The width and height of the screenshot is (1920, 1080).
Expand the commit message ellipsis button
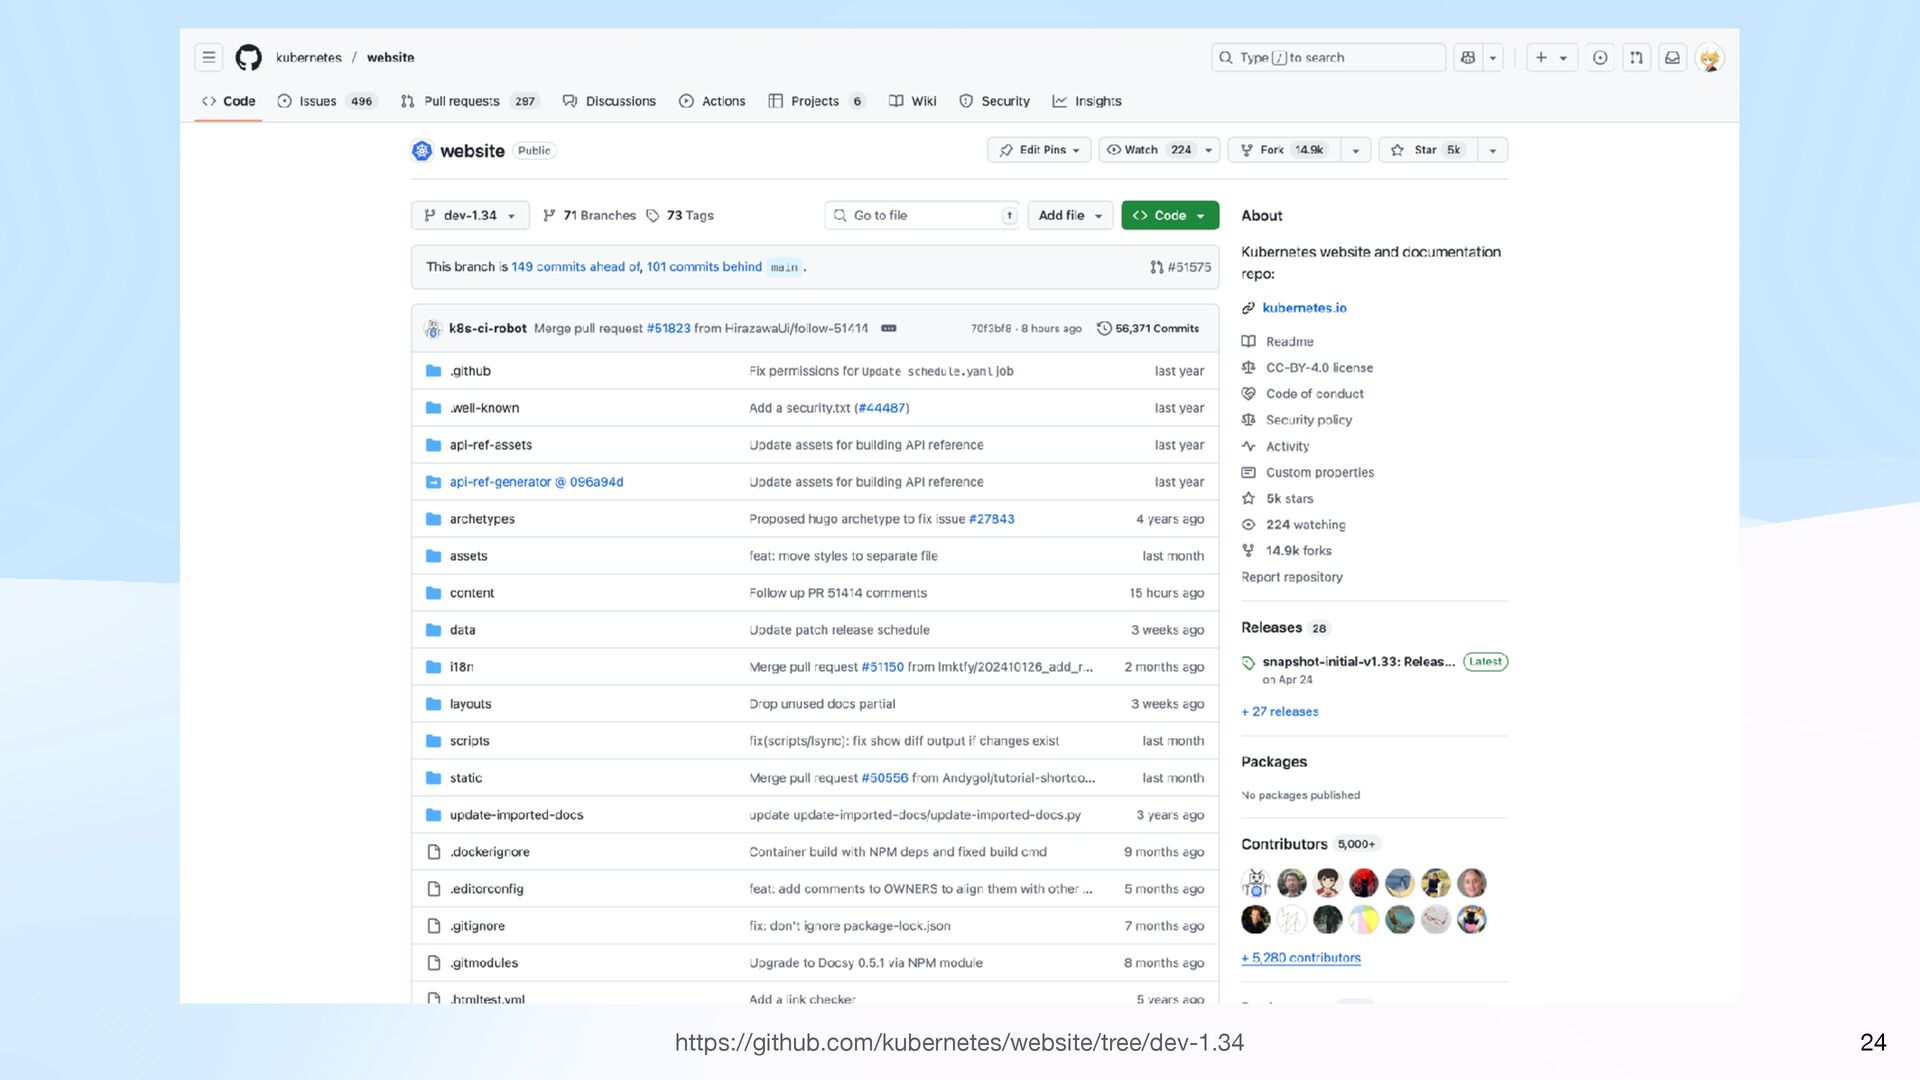(889, 328)
